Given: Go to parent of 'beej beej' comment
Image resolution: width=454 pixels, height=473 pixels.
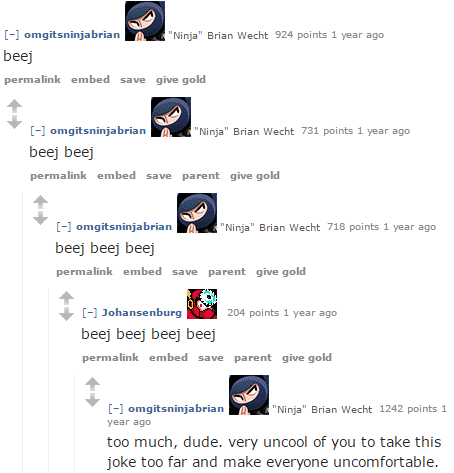Looking at the screenshot, I should point(201,176).
